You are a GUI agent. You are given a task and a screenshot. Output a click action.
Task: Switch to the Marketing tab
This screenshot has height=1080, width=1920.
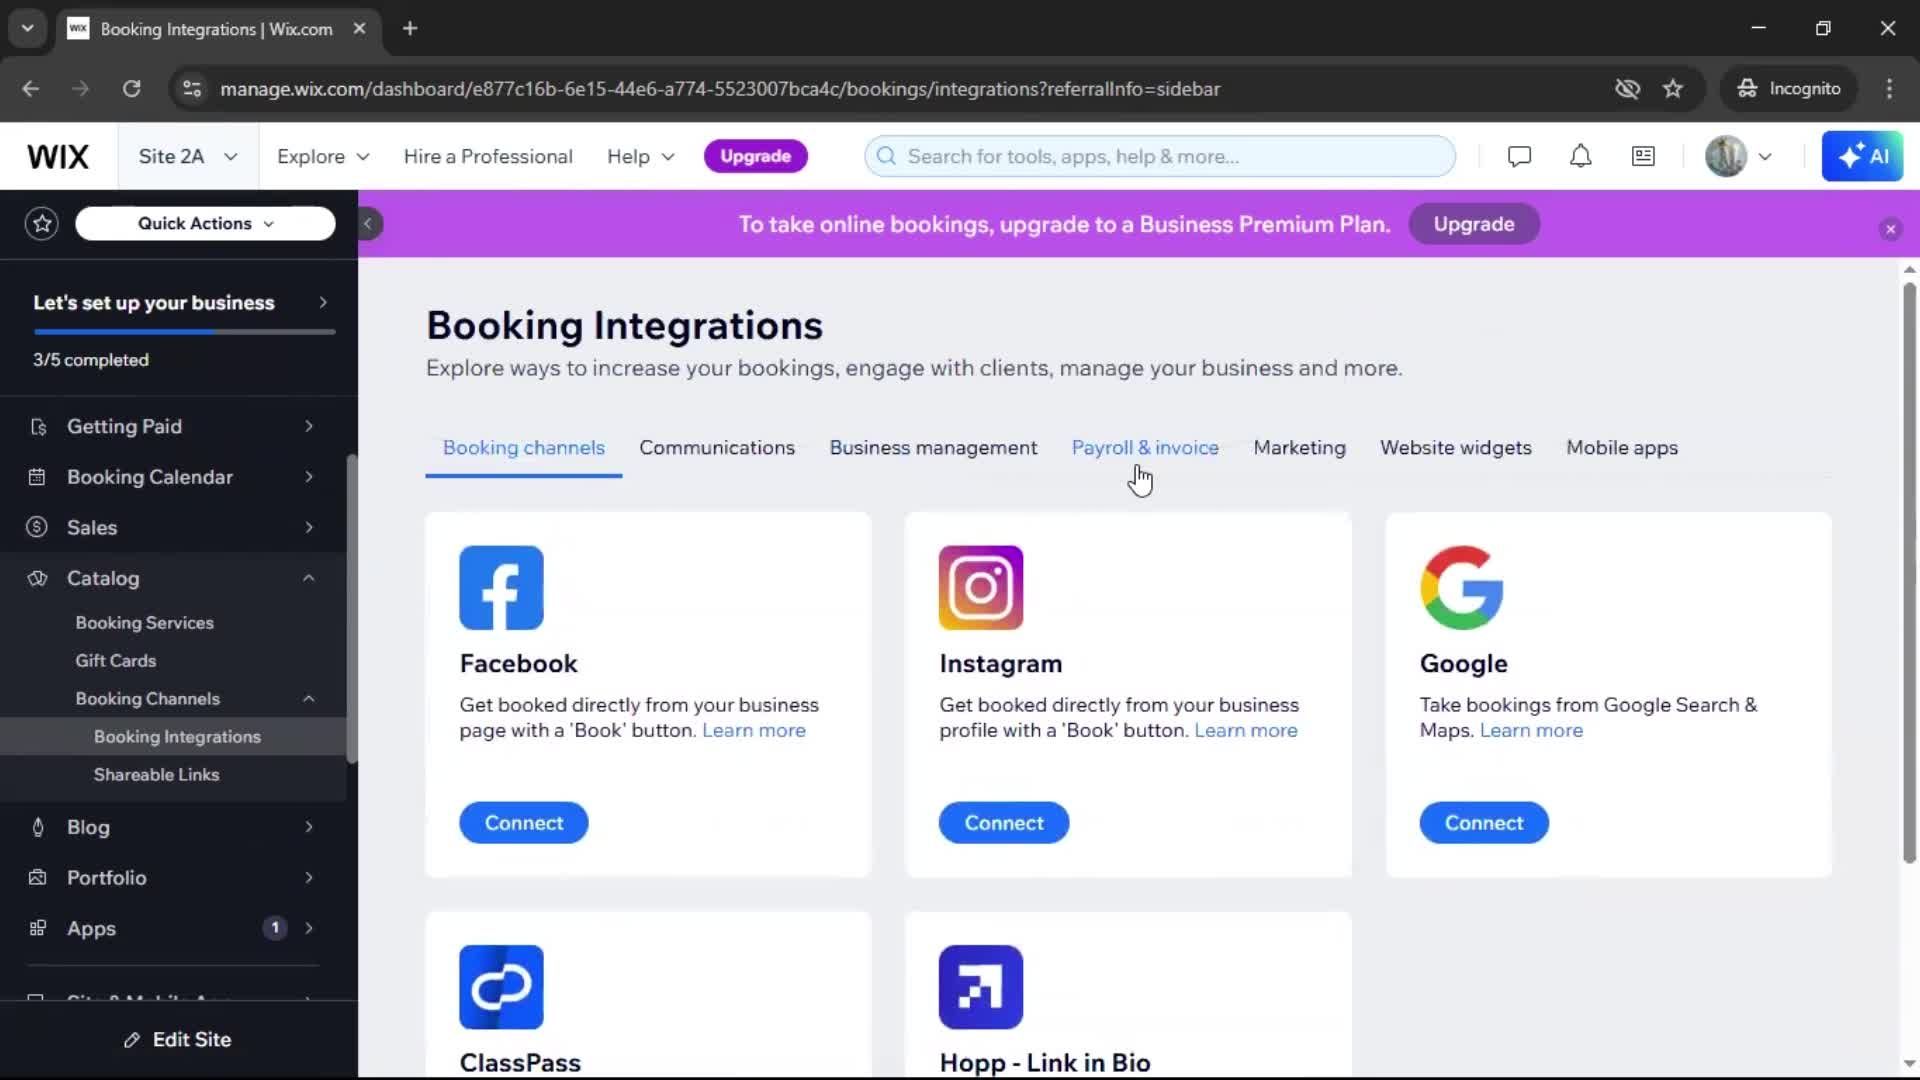point(1299,448)
